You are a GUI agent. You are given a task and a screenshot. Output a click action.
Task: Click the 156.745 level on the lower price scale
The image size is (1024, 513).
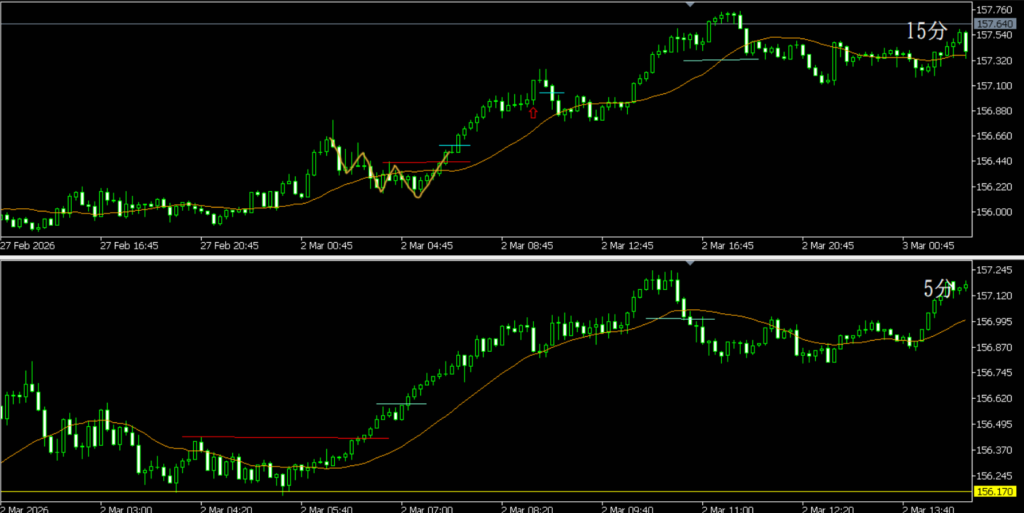pos(996,373)
